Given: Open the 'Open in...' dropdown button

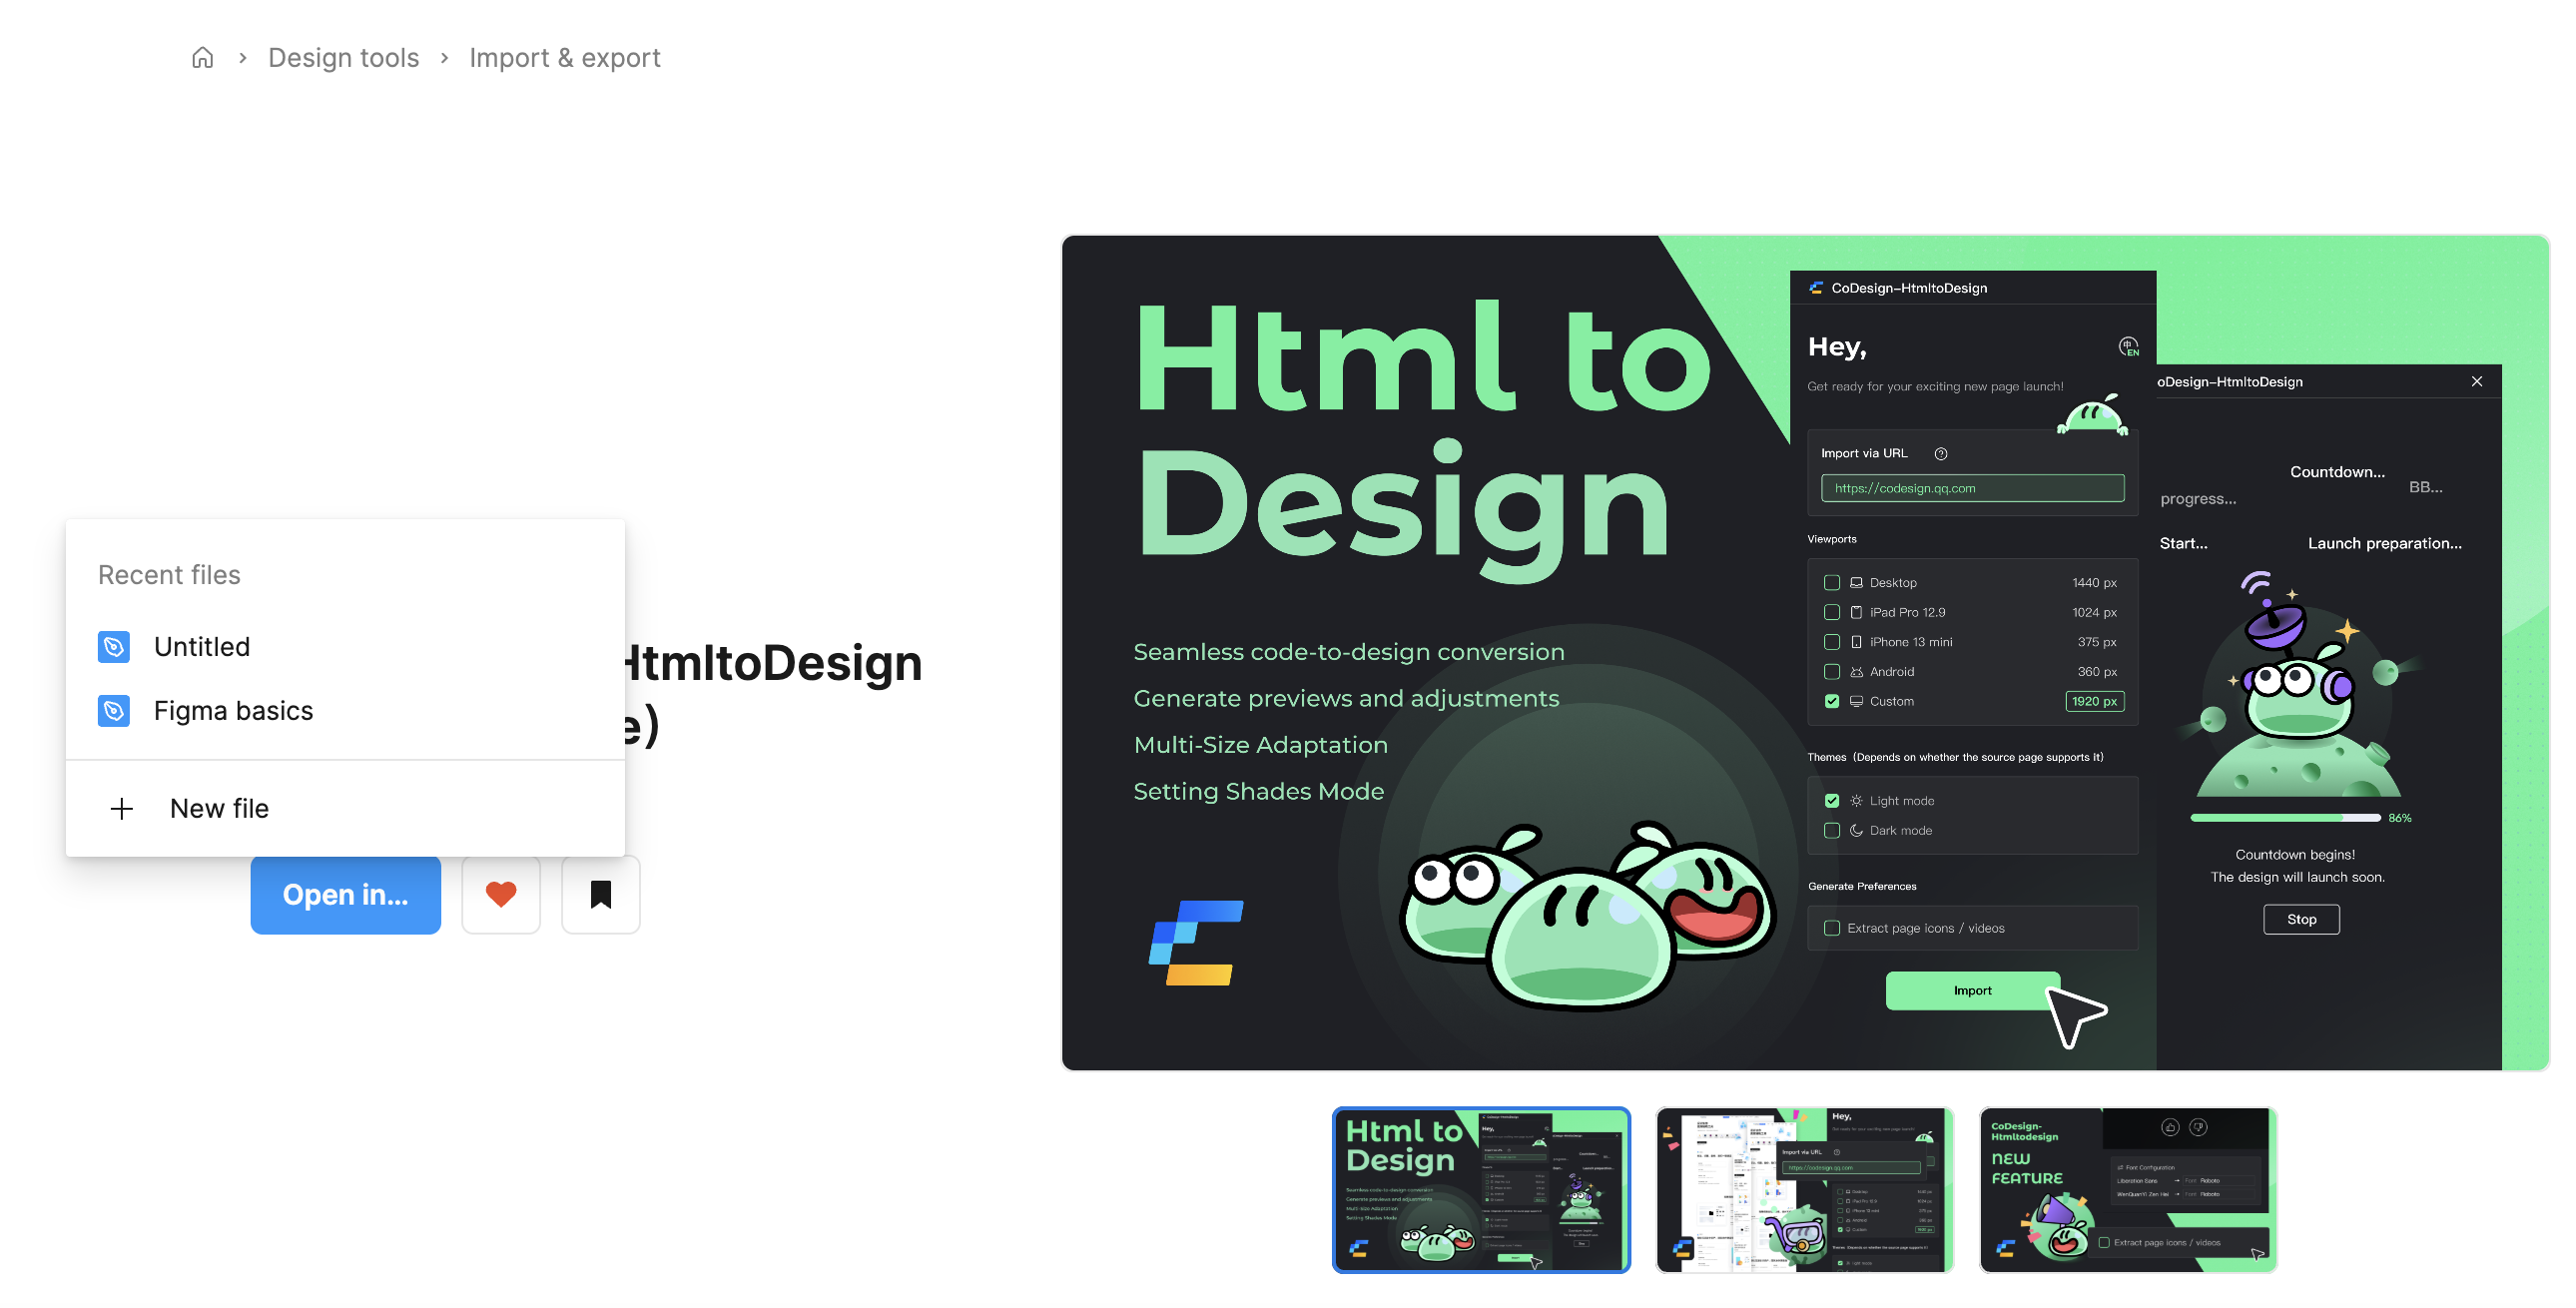Looking at the screenshot, I should click(345, 894).
